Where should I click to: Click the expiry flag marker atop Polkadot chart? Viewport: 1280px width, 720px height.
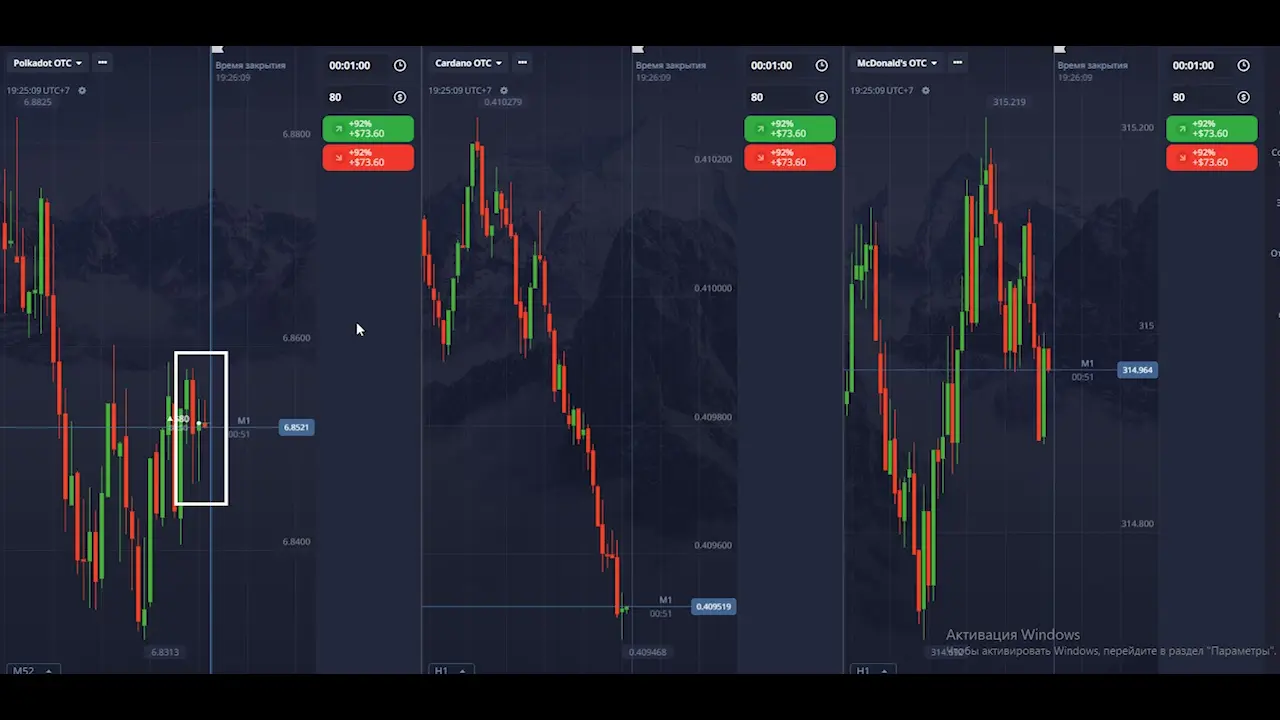(x=217, y=49)
